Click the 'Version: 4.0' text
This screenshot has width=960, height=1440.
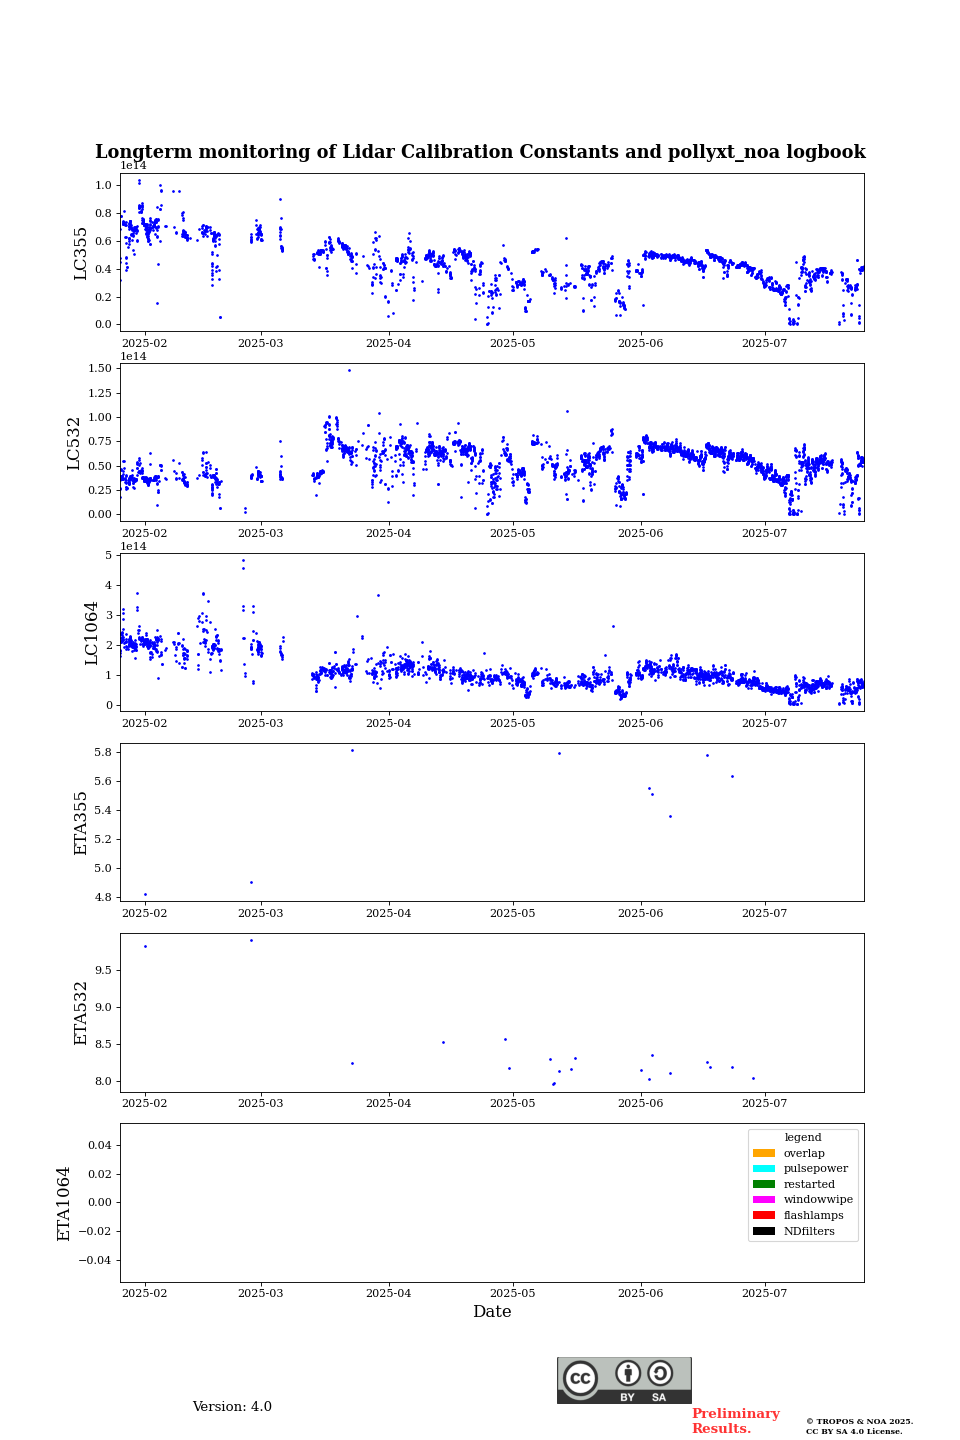click(232, 1407)
